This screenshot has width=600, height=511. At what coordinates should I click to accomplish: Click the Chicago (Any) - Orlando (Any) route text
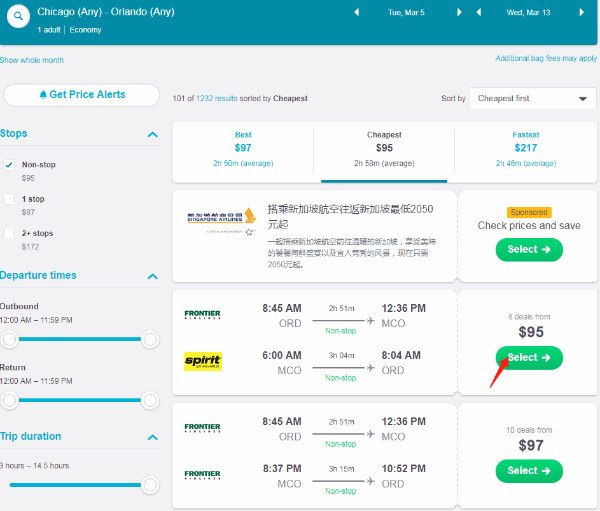tap(106, 12)
